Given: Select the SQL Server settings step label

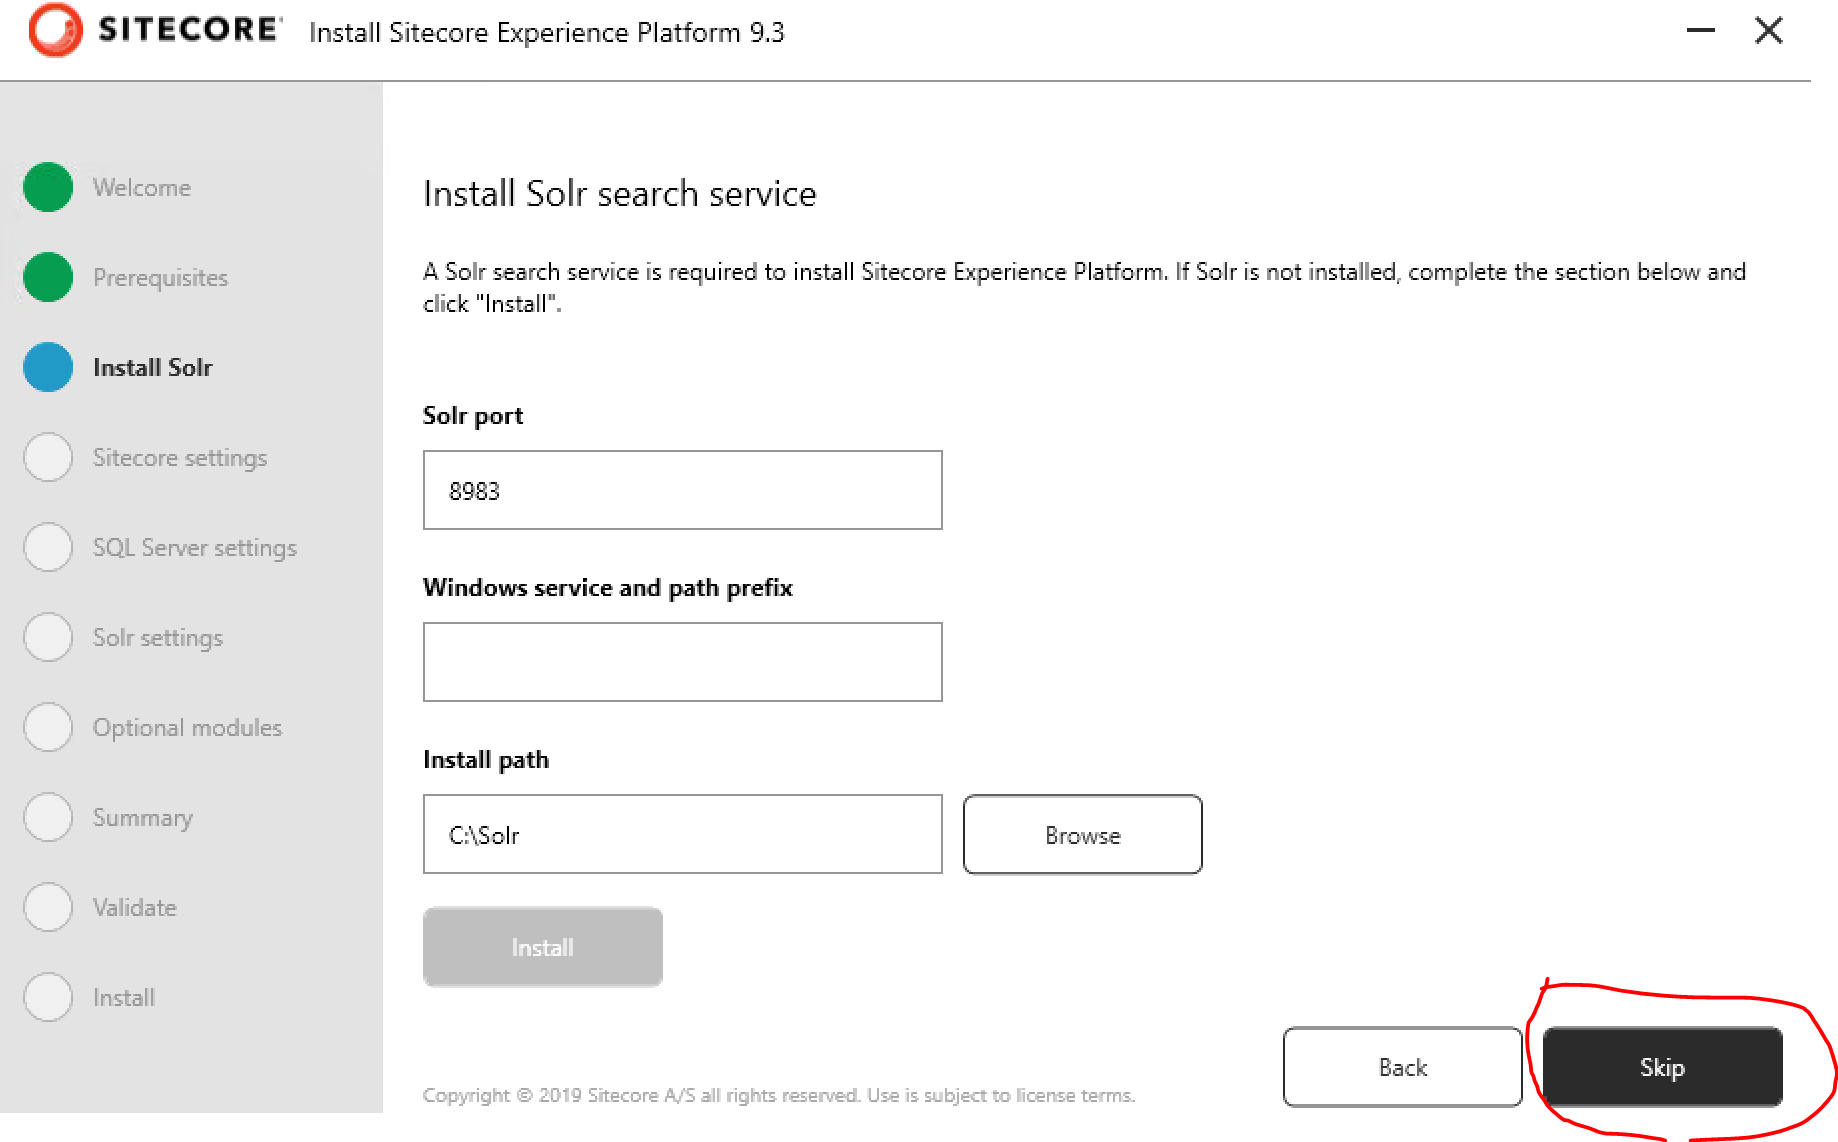Looking at the screenshot, I should [x=195, y=548].
